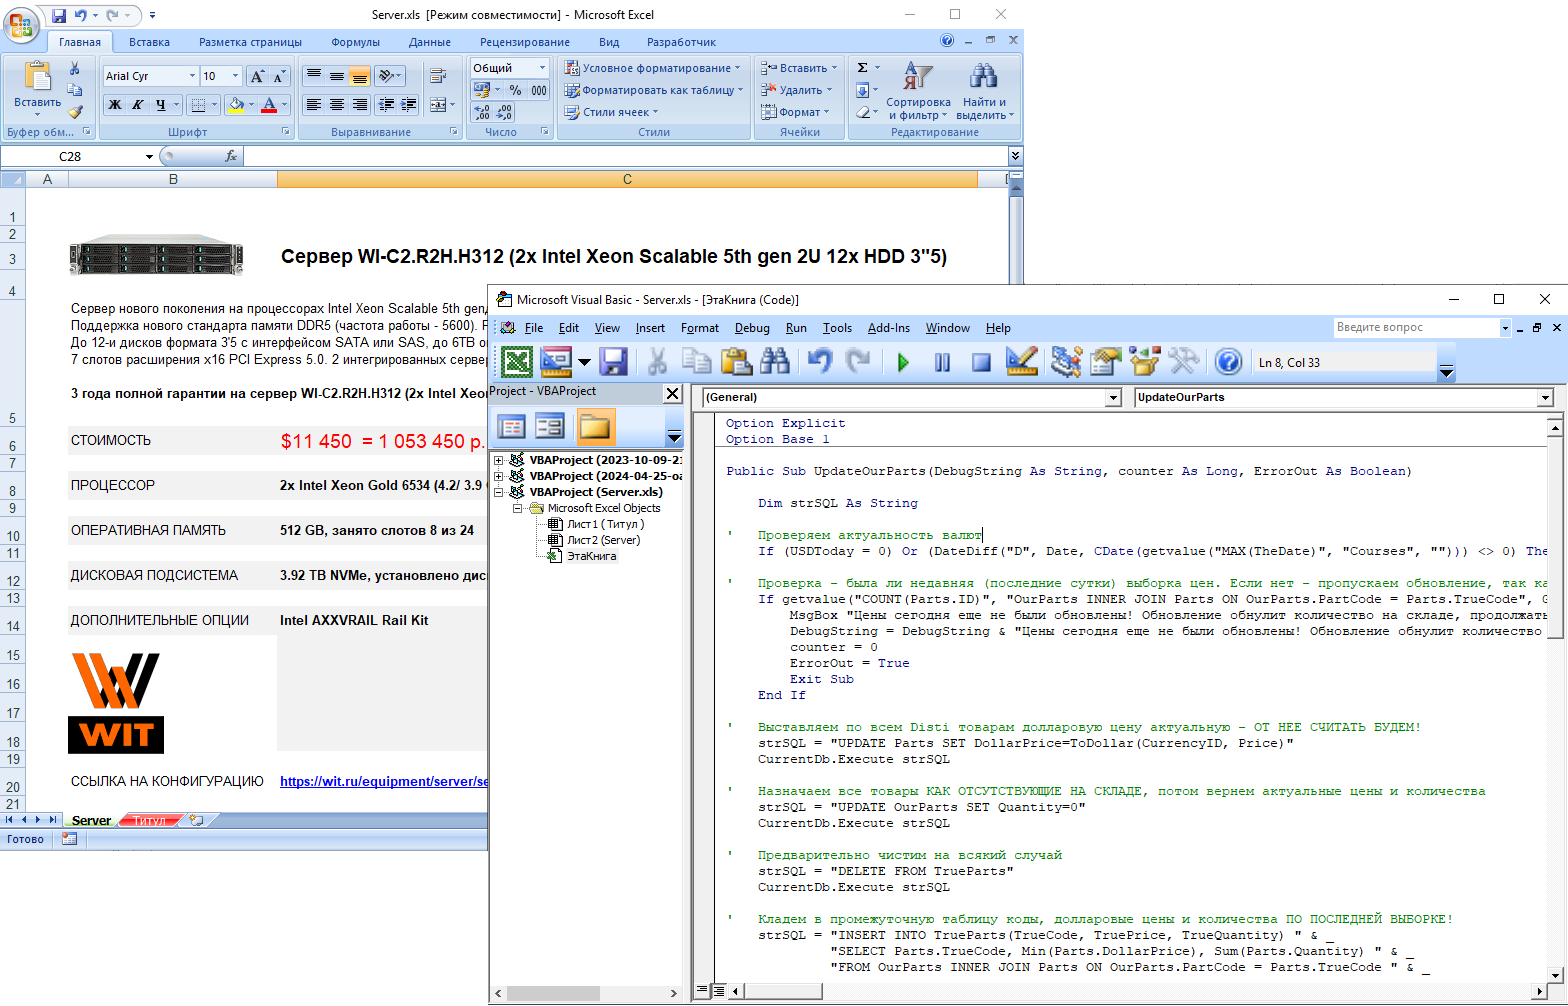Toggle underline Ч in Excel ribbon
Screen dimensions: 1568x1006
click(160, 105)
